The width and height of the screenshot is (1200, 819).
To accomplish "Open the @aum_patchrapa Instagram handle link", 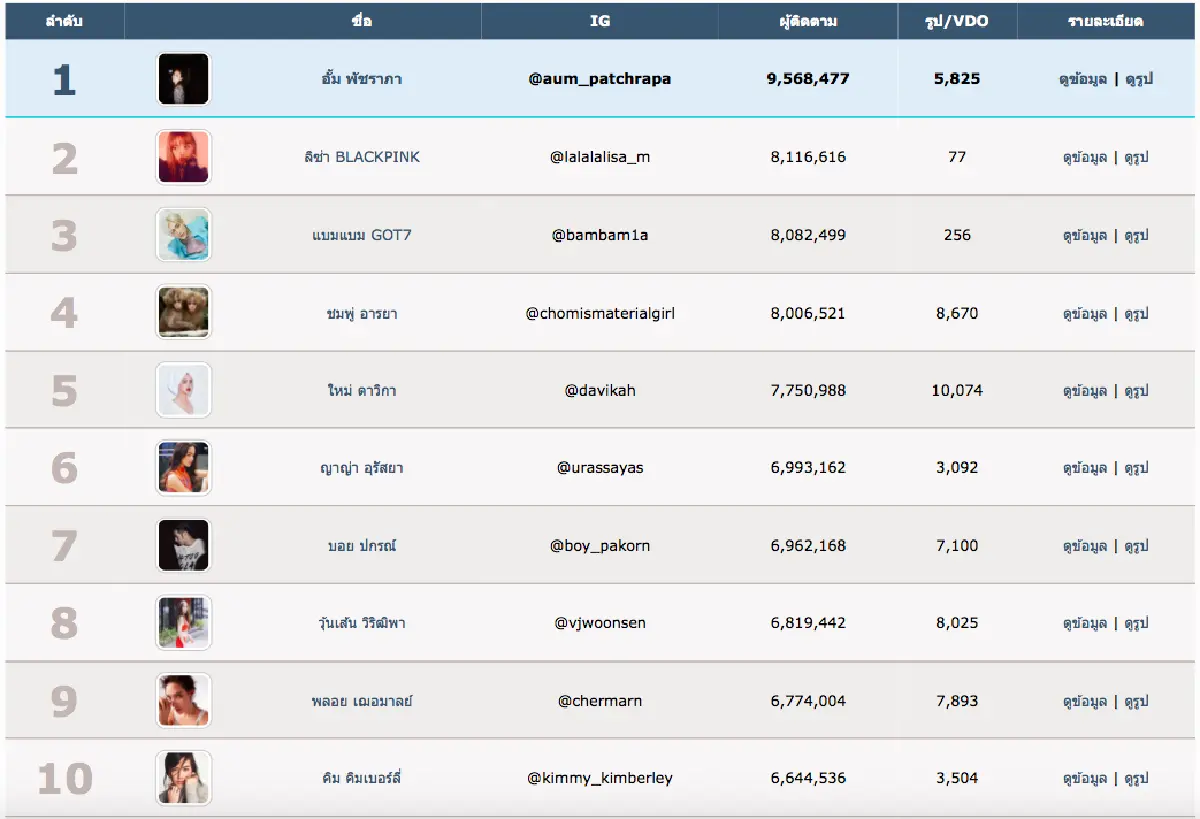I will click(599, 79).
